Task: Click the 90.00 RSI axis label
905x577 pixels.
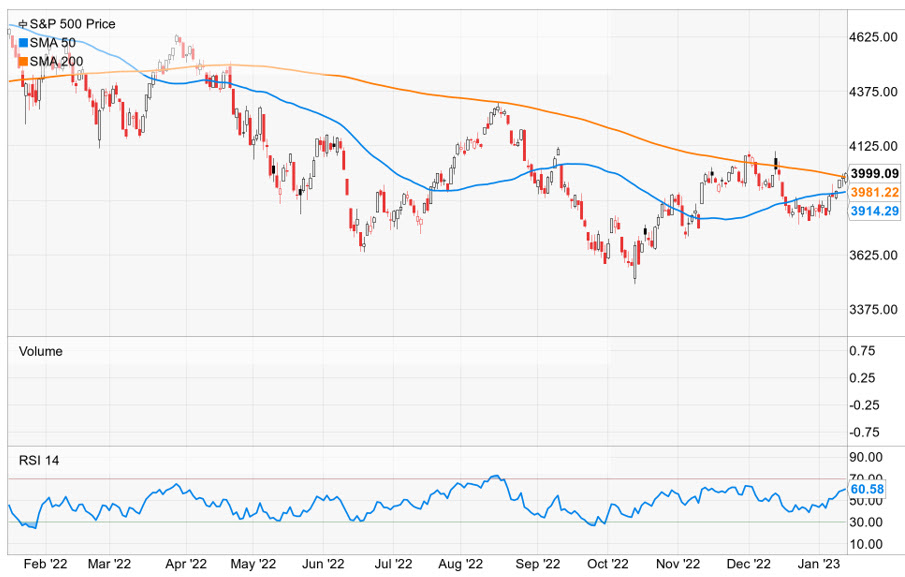Action: pos(866,458)
